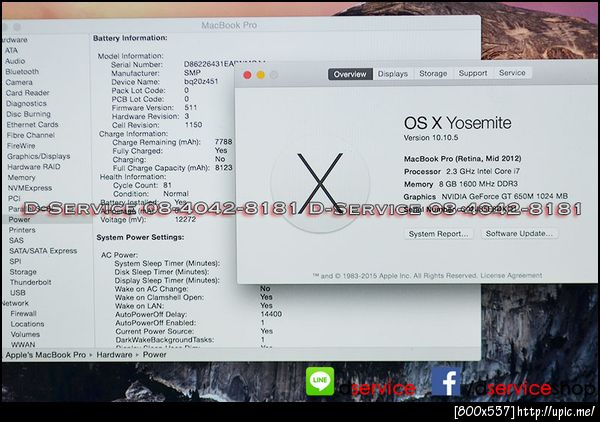Select WWAN under Network

click(x=23, y=345)
